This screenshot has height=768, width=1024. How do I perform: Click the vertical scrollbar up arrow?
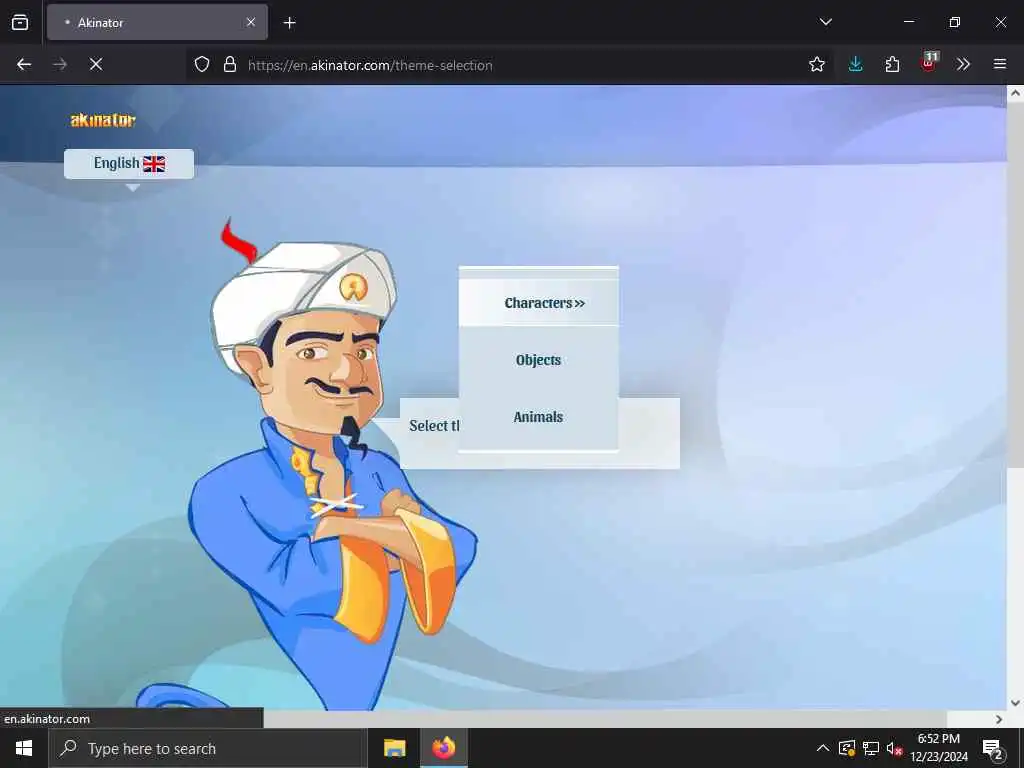(x=1015, y=93)
